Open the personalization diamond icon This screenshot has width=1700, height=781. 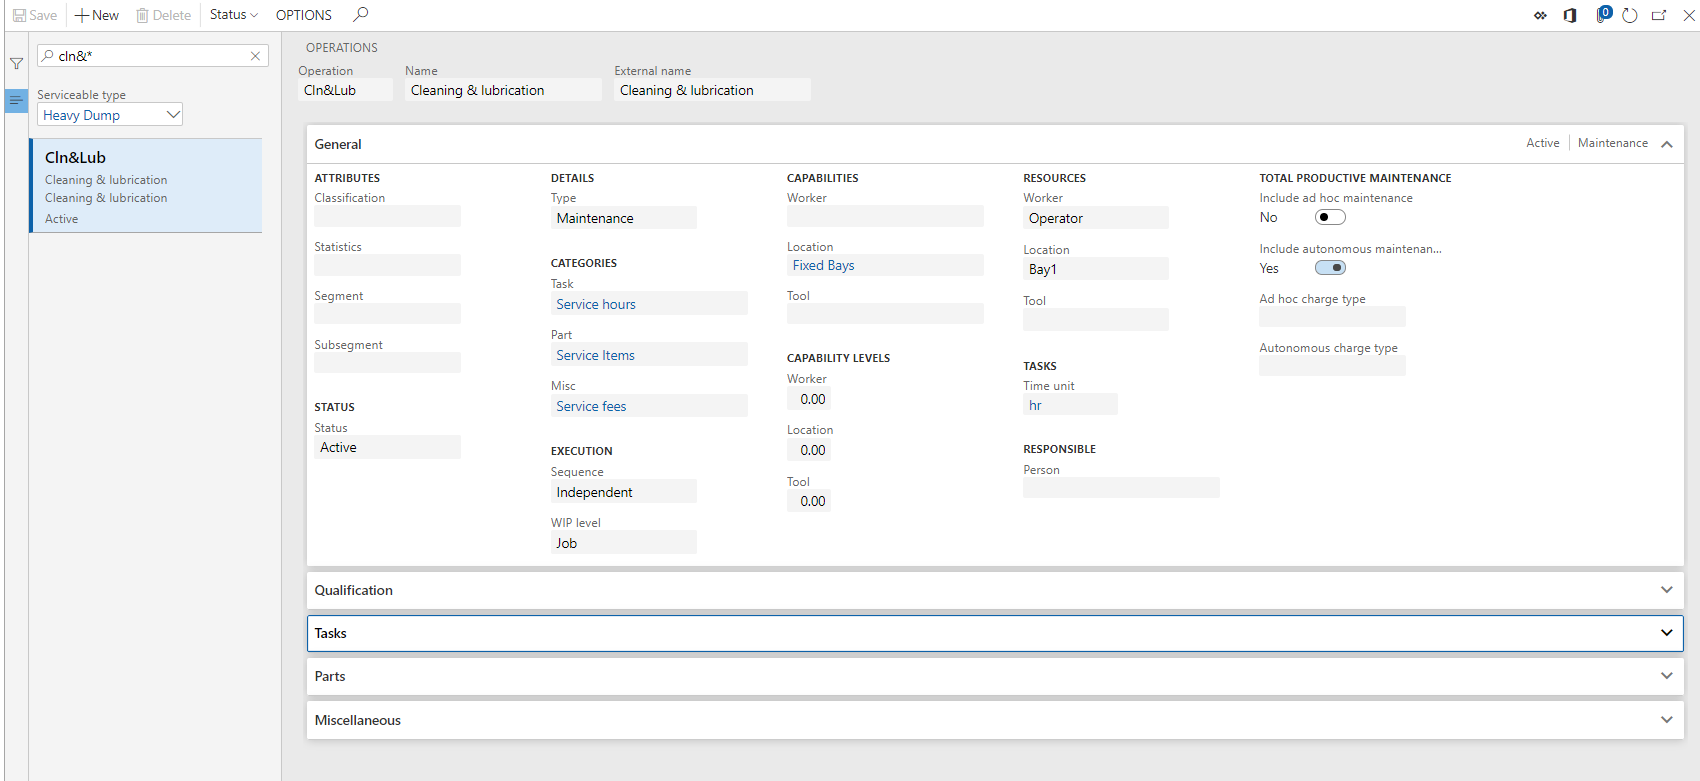pyautogui.click(x=1540, y=15)
